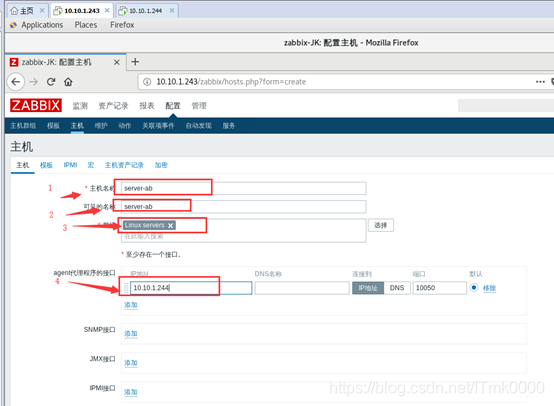Click the IP地址 field with 10.10.1.244

tap(191, 288)
